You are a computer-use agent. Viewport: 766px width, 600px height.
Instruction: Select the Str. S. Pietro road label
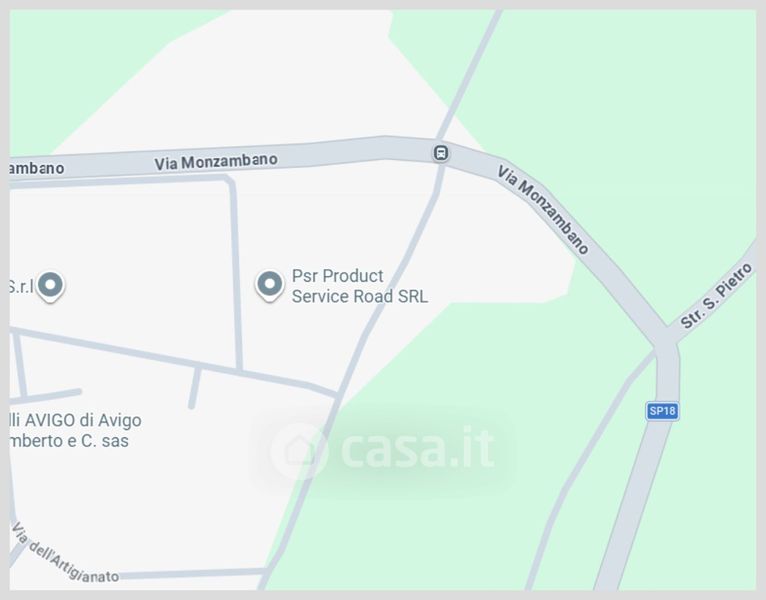pos(716,296)
